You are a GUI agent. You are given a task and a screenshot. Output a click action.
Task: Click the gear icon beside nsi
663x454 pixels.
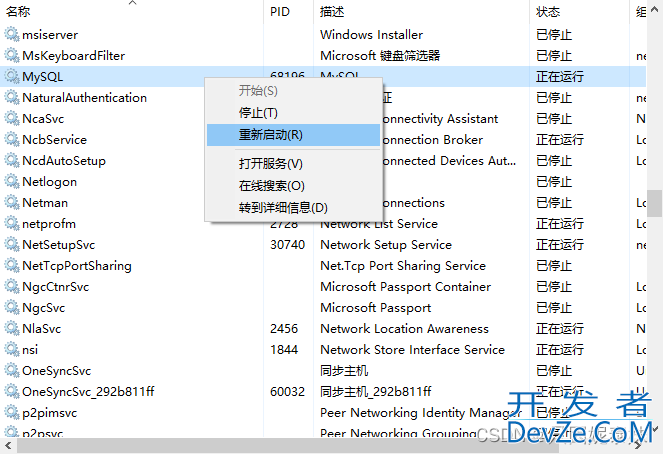tap(11, 350)
